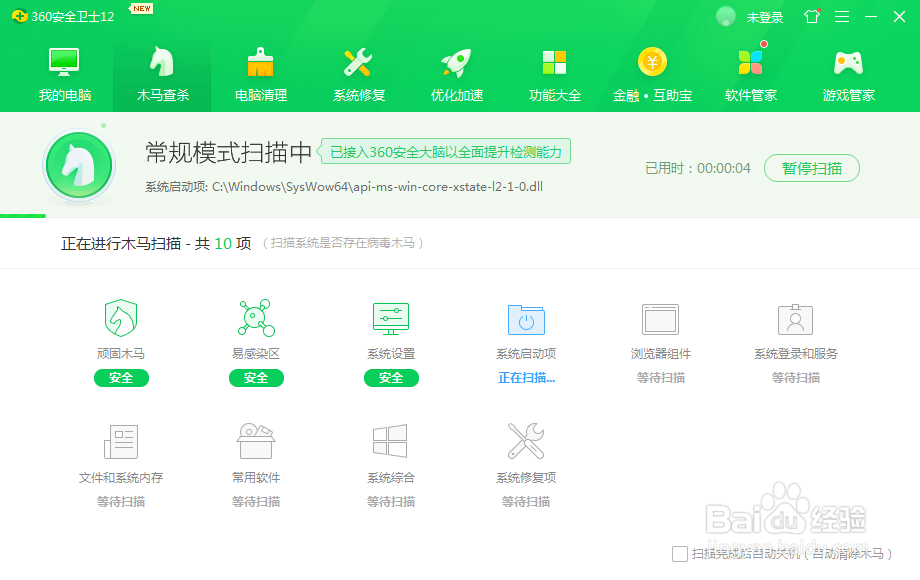Click 安全 badge under 易感染区

[x=256, y=378]
